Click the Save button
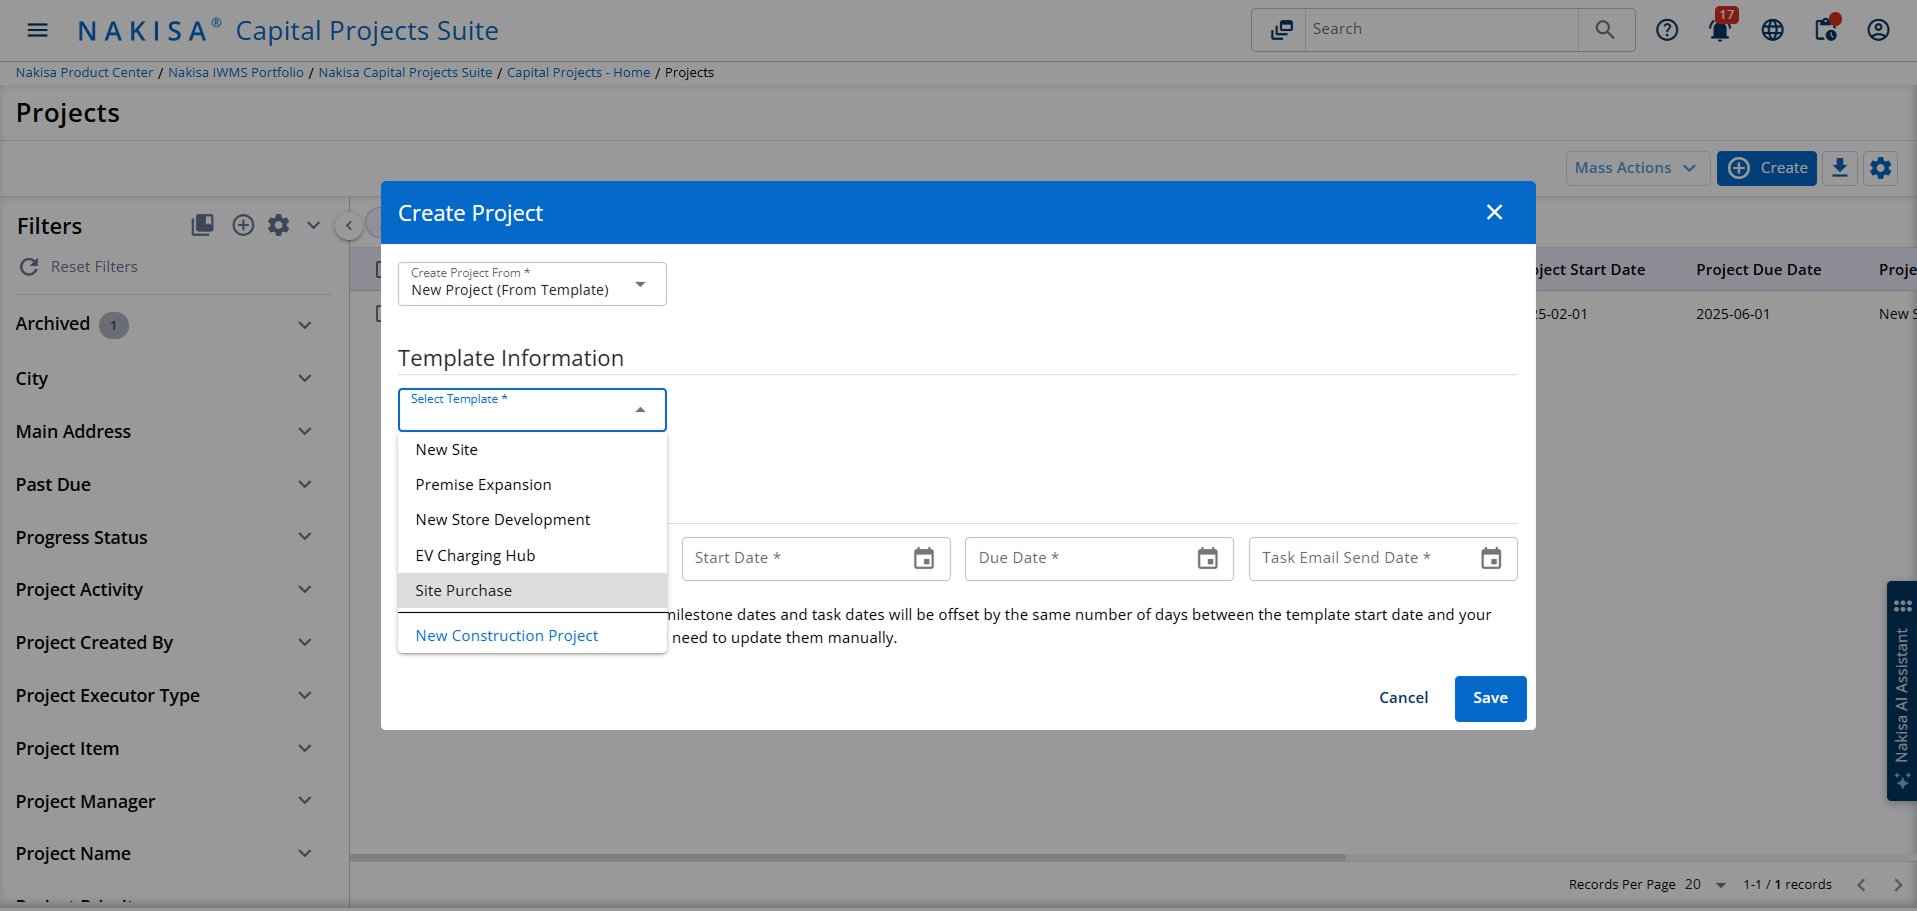The width and height of the screenshot is (1917, 911). (x=1489, y=698)
